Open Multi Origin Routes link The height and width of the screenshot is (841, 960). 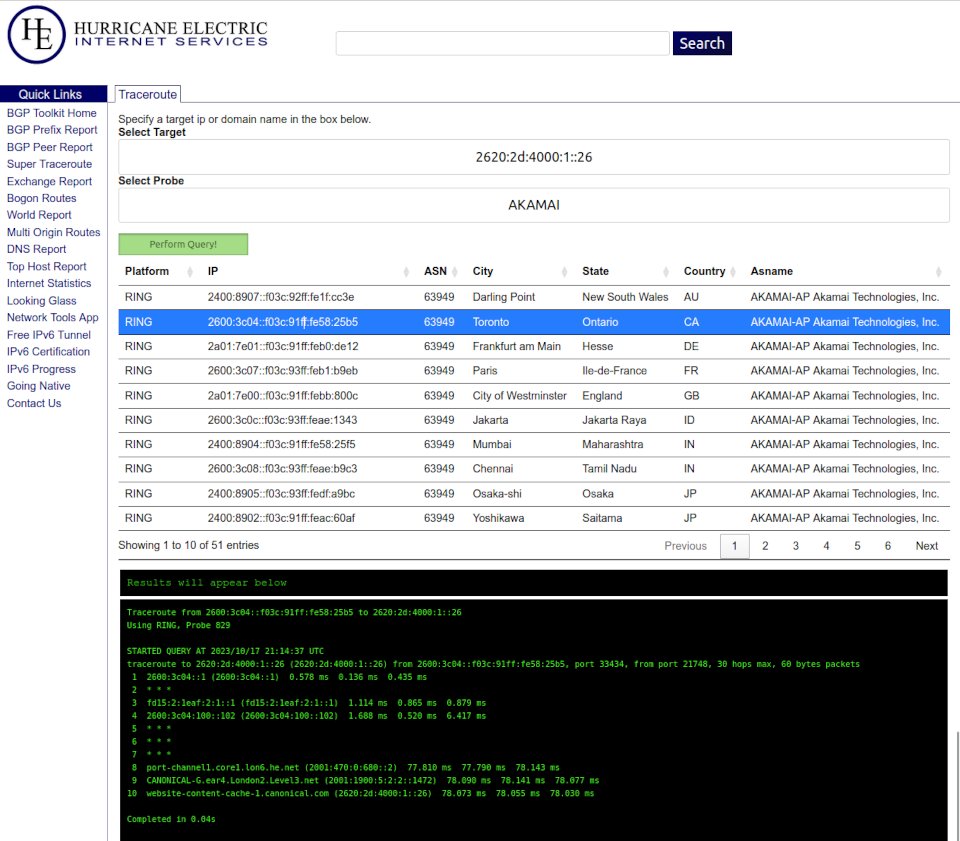[x=53, y=233]
